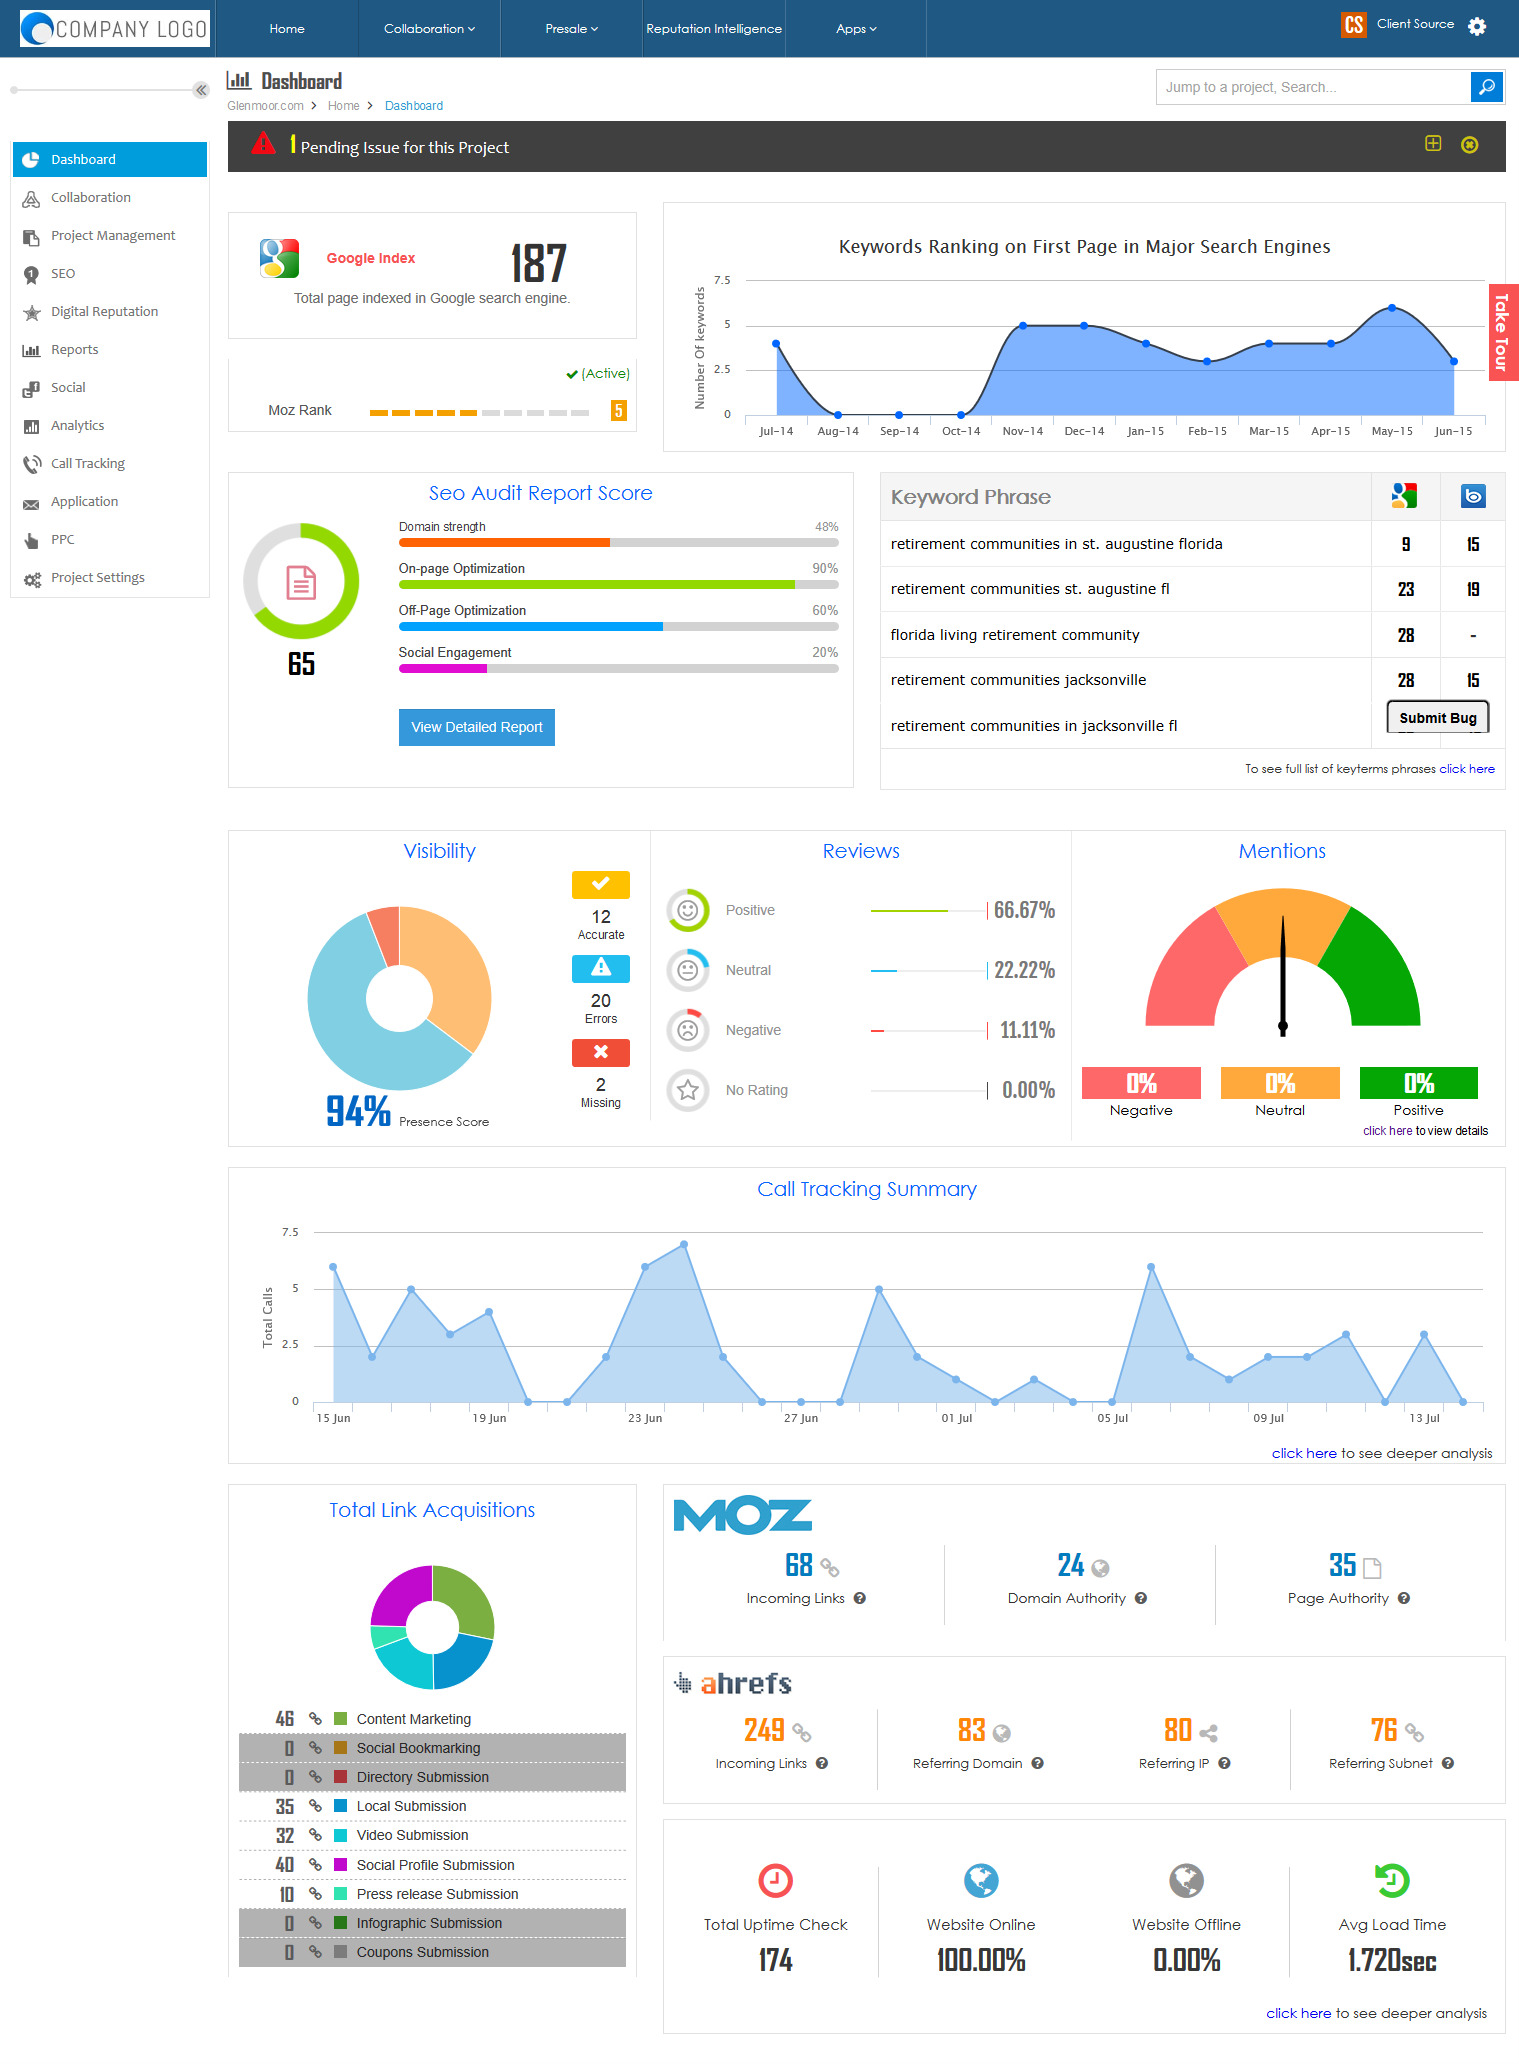Select Digital Reputation in sidebar

pyautogui.click(x=104, y=311)
